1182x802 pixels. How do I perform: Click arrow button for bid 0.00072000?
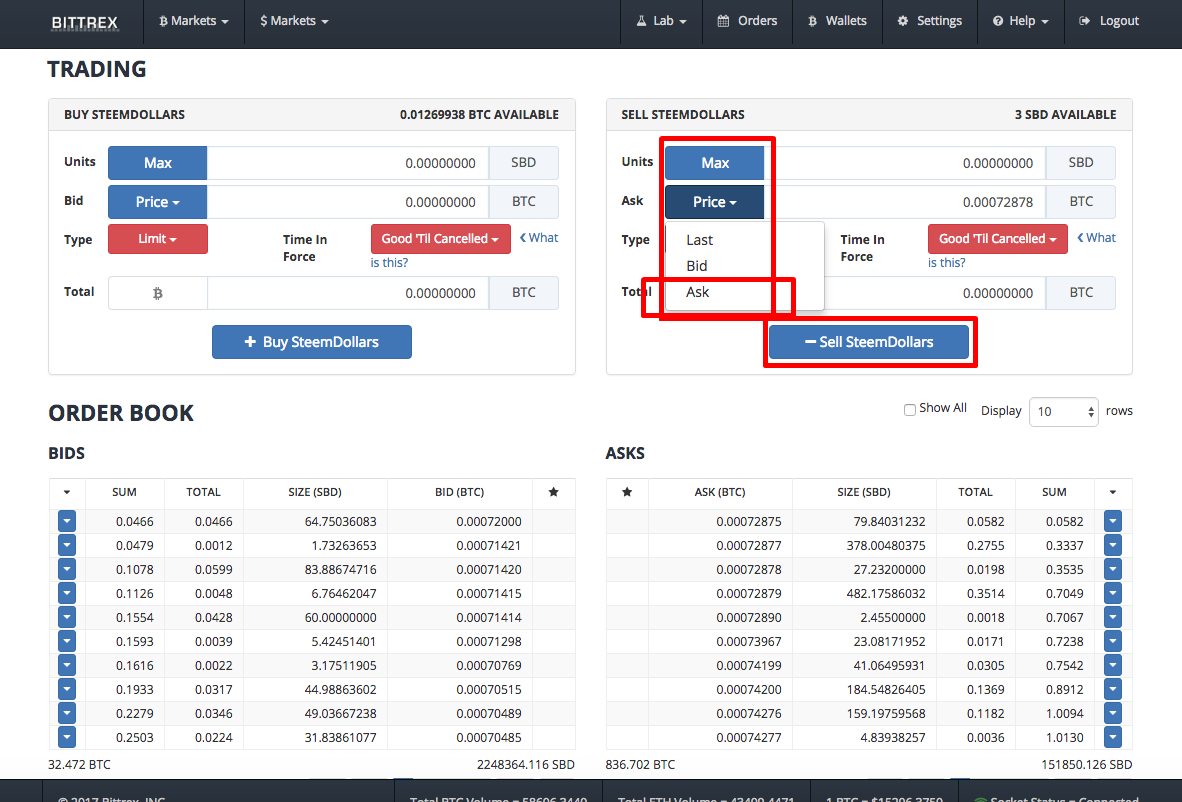coord(67,521)
